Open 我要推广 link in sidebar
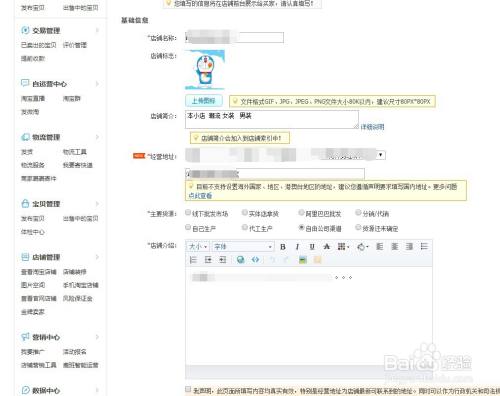500x396 pixels. 33,352
